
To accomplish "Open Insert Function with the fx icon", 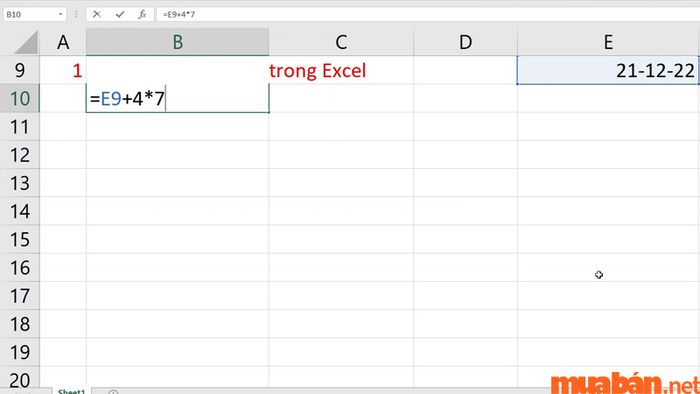I will (x=142, y=14).
